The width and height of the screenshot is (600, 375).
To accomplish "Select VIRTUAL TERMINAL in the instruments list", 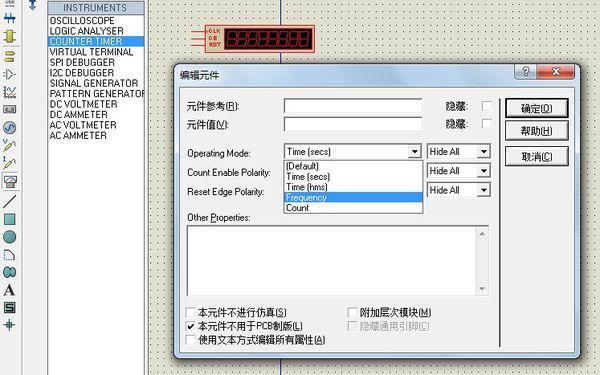I will click(96, 52).
